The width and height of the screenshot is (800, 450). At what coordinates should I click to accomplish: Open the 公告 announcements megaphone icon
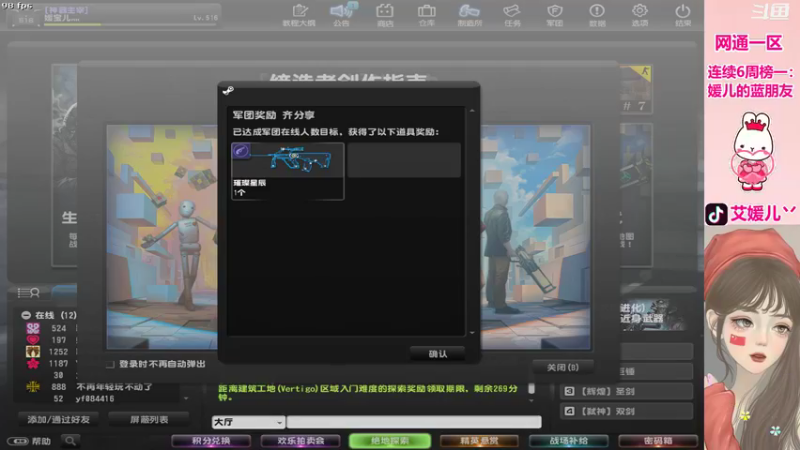pos(342,15)
